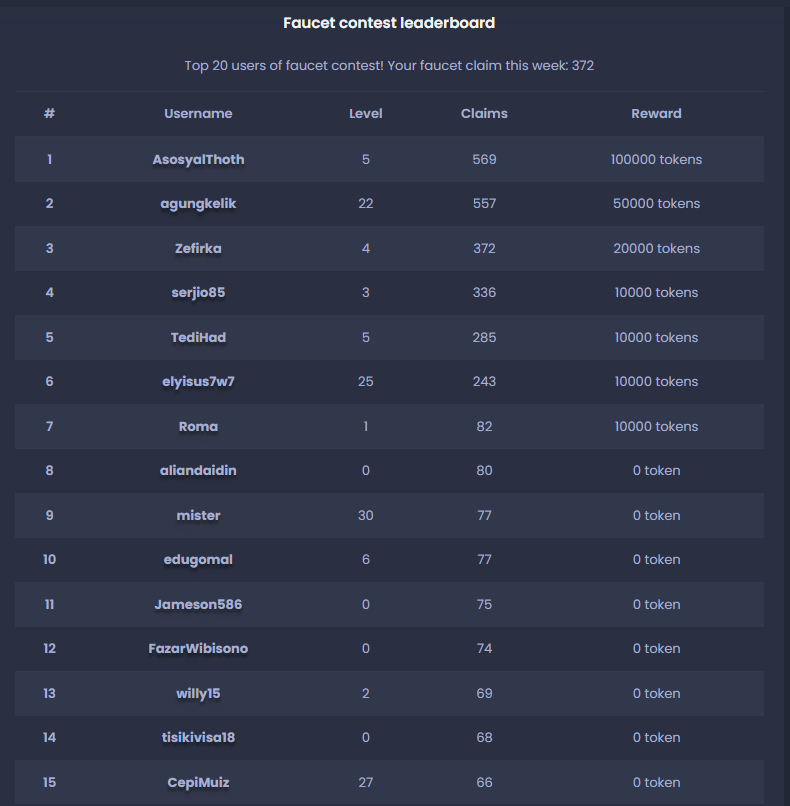Screen dimensions: 790x806
Task: Click the # rank column header
Action: point(49,114)
